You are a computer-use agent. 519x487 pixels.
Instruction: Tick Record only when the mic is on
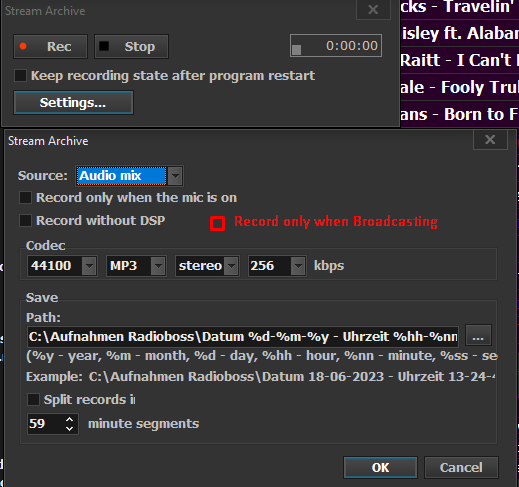click(x=26, y=197)
